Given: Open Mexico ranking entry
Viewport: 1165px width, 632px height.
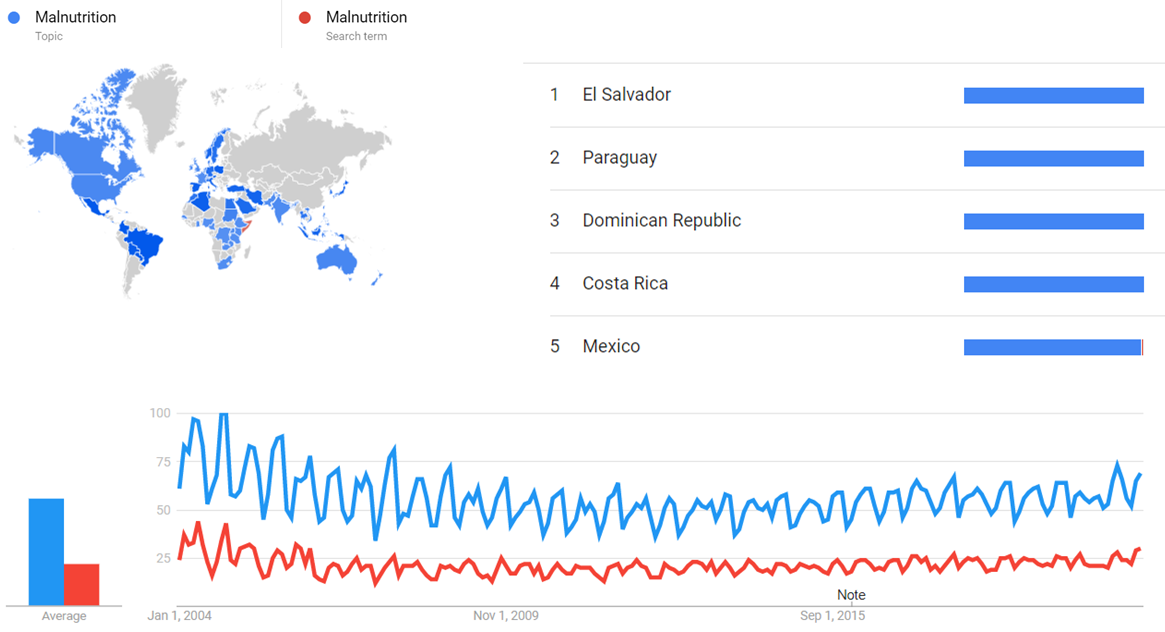Looking at the screenshot, I should 611,347.
